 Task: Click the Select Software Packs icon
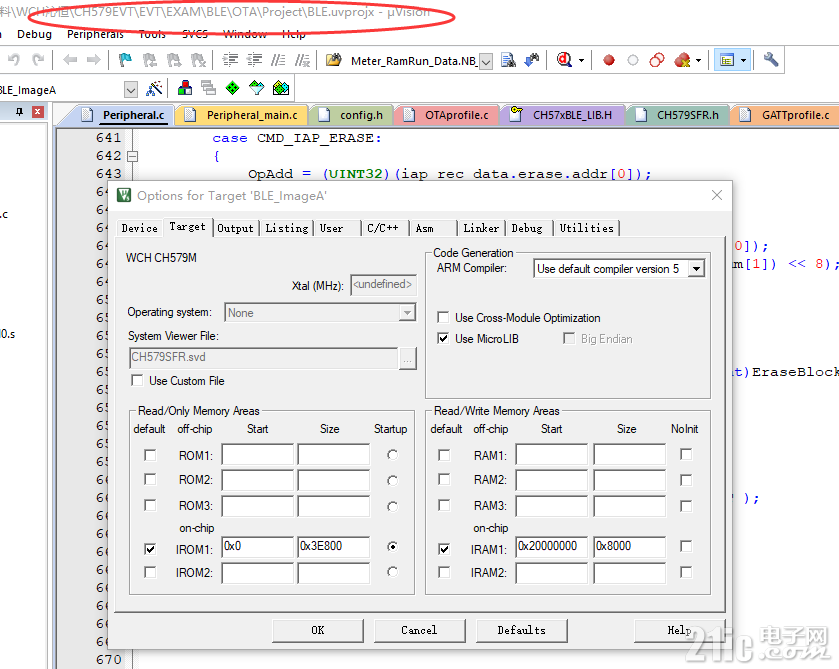point(256,88)
